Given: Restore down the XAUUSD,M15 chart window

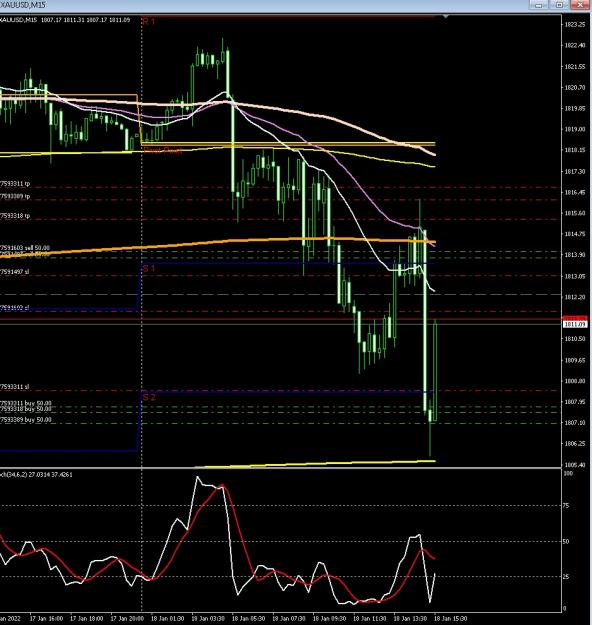Looking at the screenshot, I should click(x=559, y=5).
